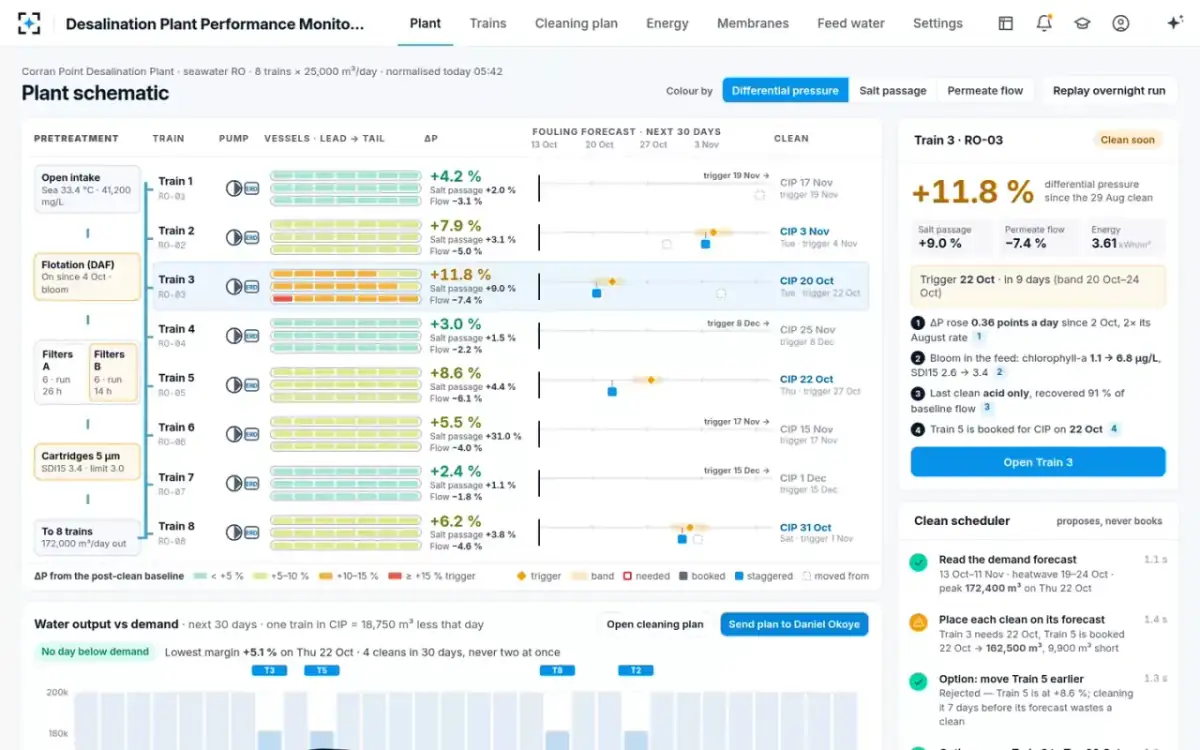Image resolution: width=1200 pixels, height=750 pixels.
Task: Click Train 2 ERD icon
Action: coord(251,237)
